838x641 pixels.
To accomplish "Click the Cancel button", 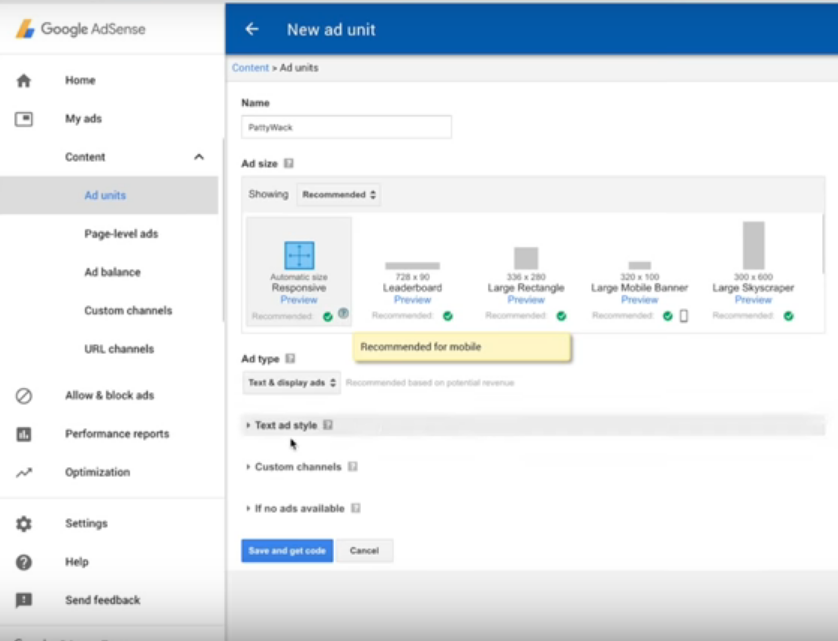I will pyautogui.click(x=364, y=551).
